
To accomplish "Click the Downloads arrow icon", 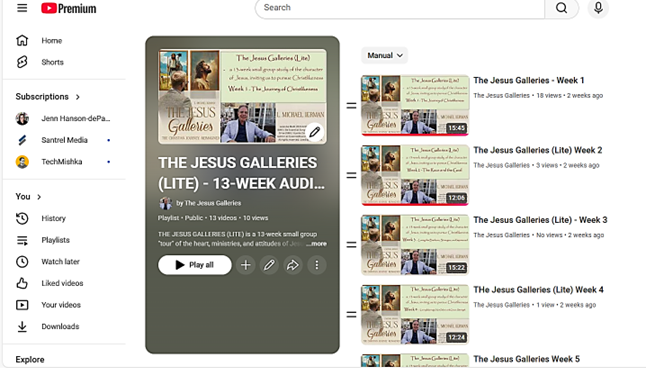I will click(22, 326).
